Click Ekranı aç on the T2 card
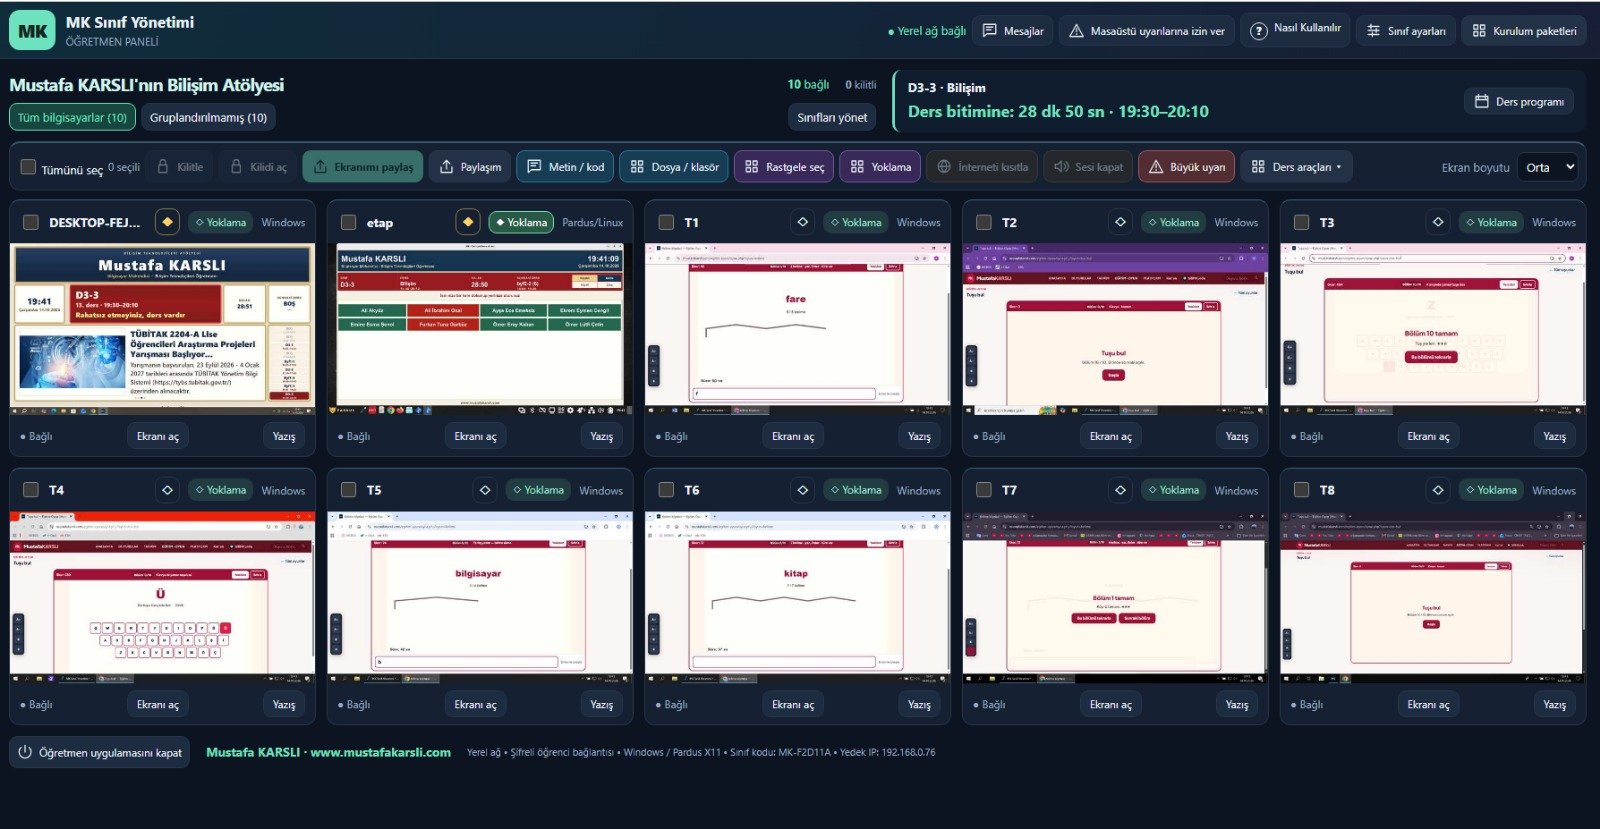Screen dimensions: 1600x829 point(1111,436)
